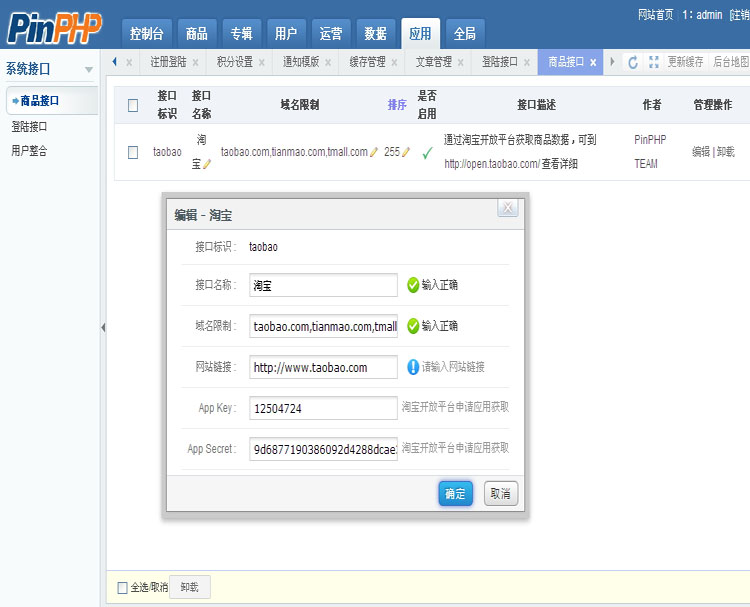The height and width of the screenshot is (607, 750).
Task: Click the 后台地图 button
Action: click(730, 62)
